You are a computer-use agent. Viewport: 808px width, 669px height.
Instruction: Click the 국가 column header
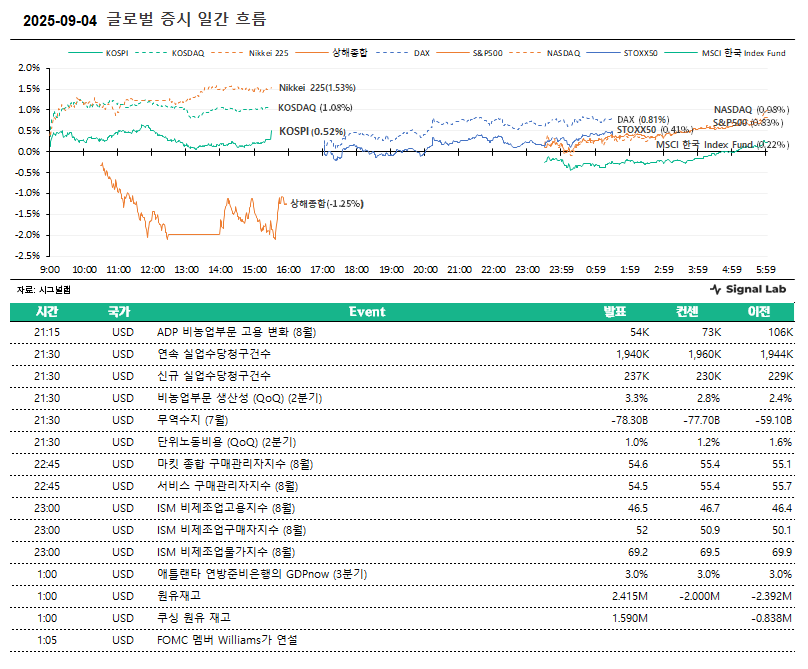[119, 311]
